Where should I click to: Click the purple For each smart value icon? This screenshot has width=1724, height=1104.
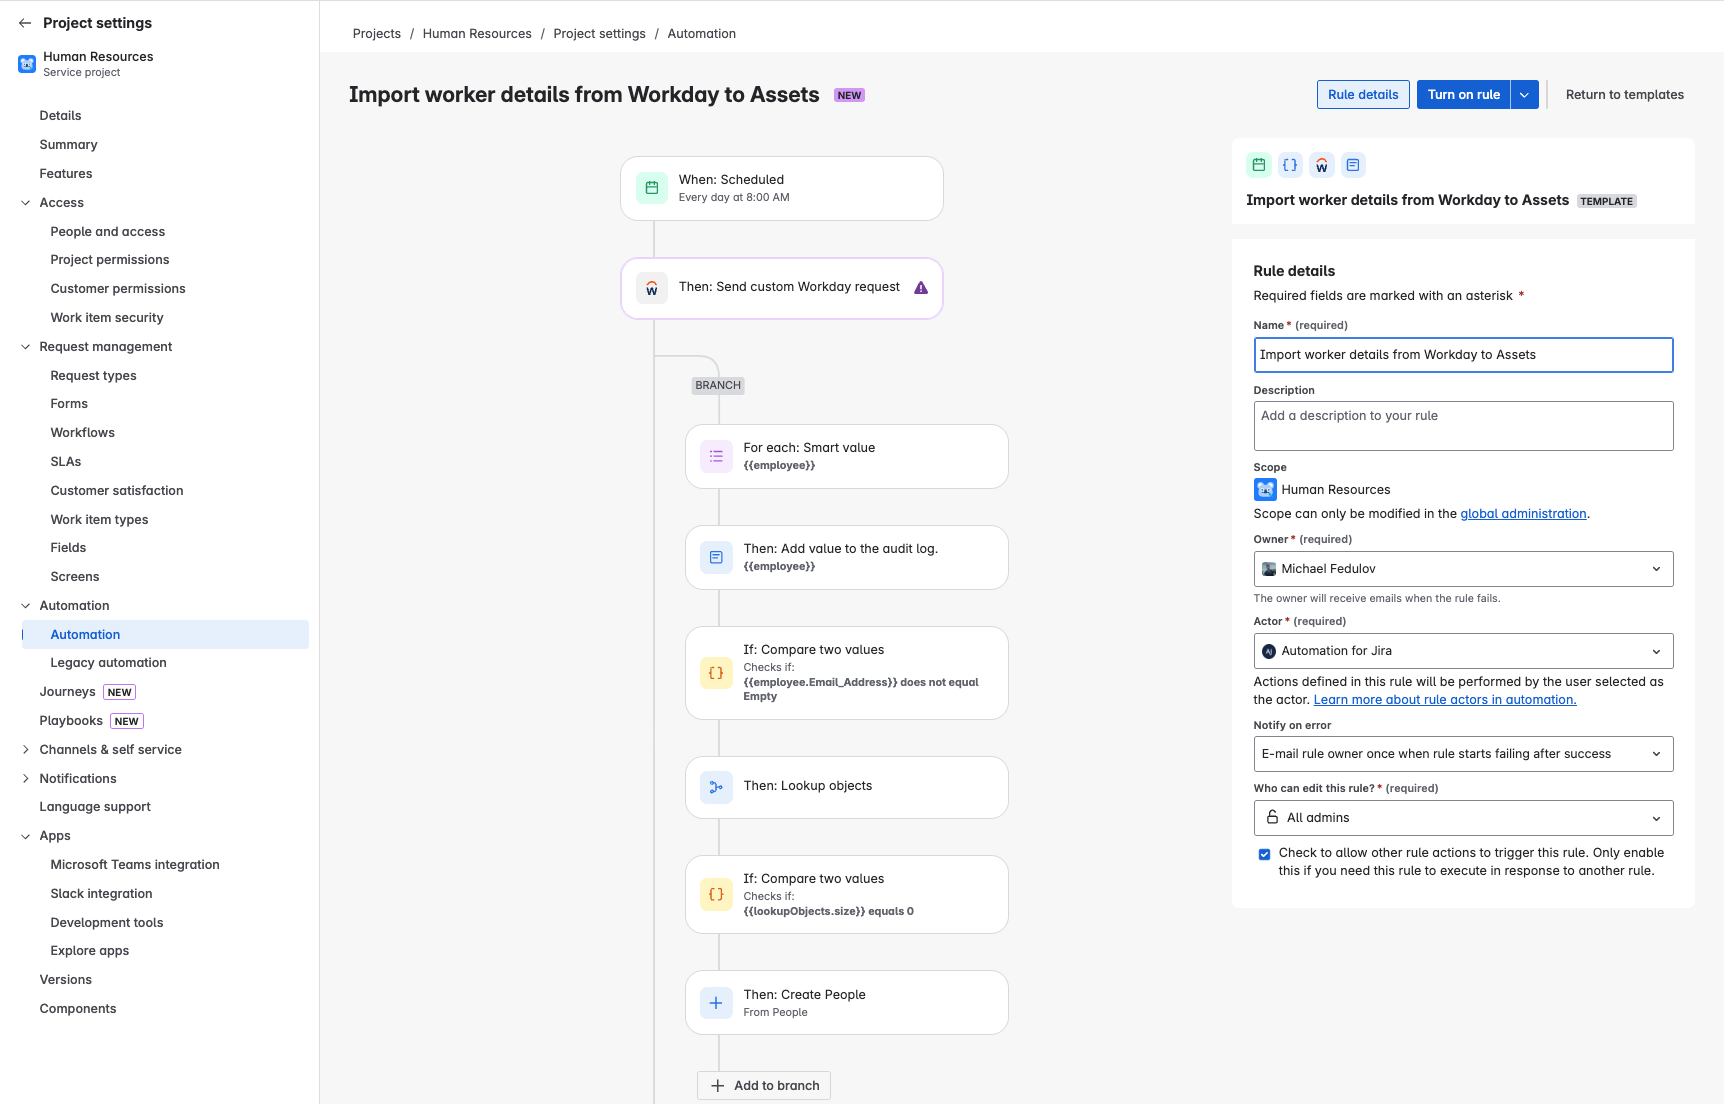coord(716,456)
